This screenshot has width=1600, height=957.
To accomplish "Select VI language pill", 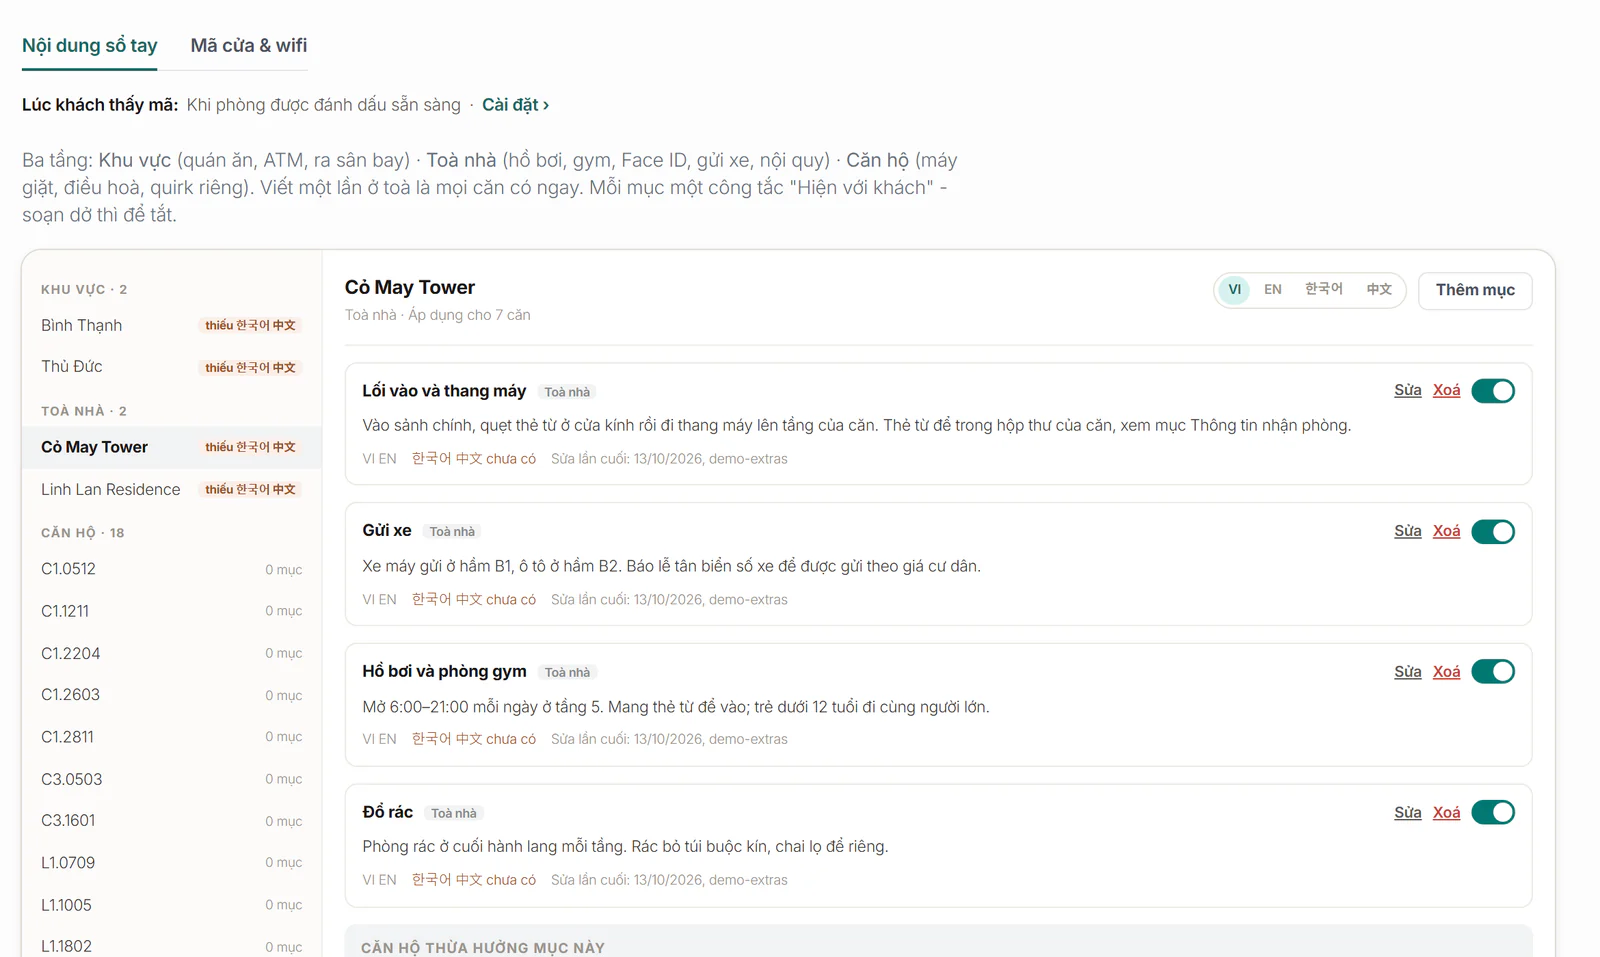I will (1235, 290).
